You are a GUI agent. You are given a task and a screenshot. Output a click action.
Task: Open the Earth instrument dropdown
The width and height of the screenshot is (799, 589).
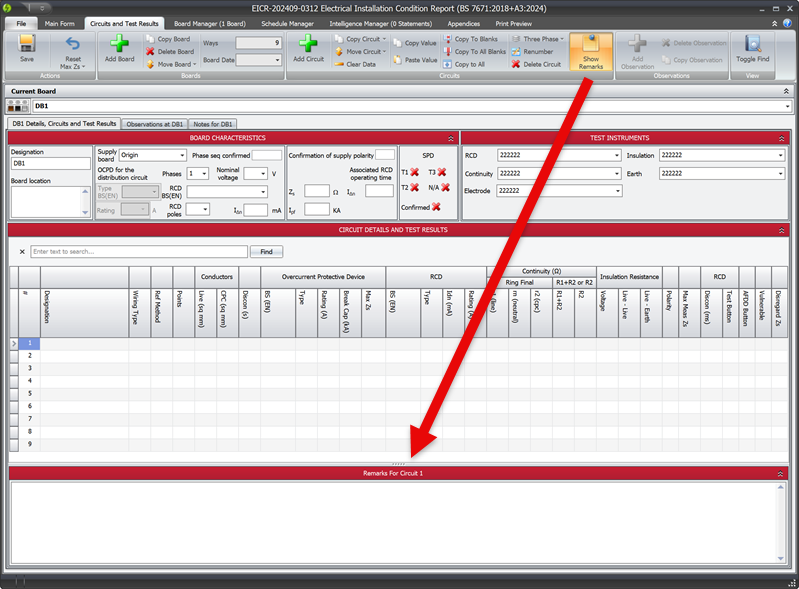pyautogui.click(x=780, y=174)
